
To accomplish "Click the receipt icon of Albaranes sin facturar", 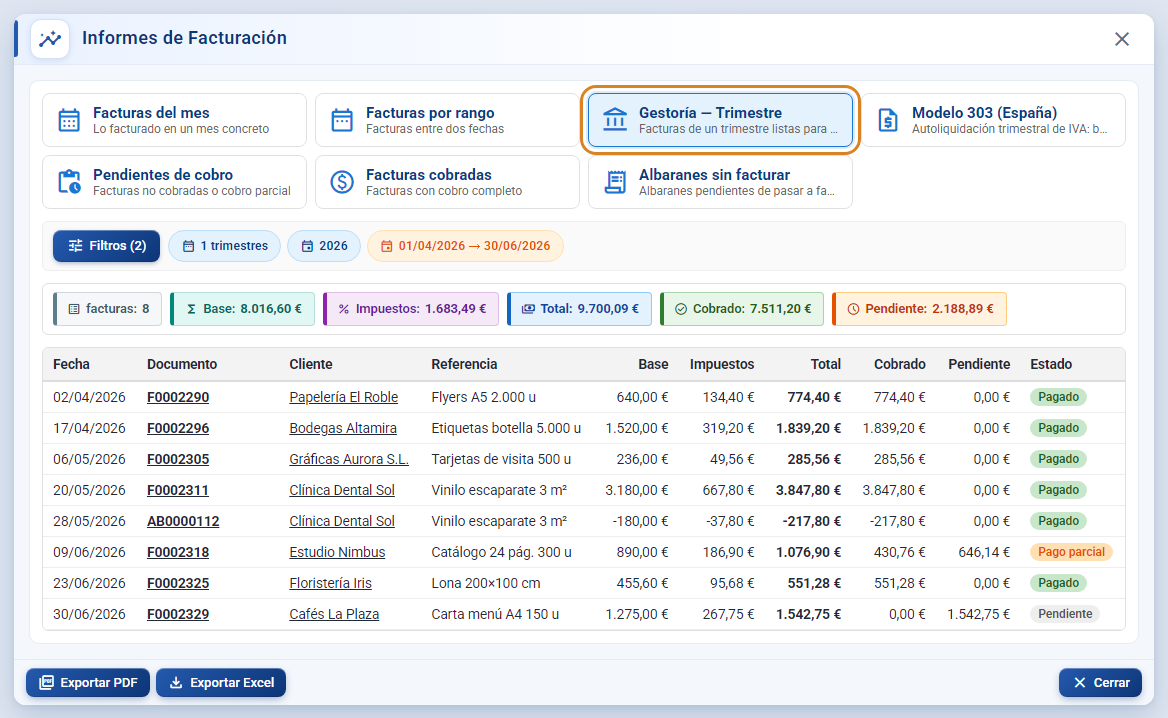I will coord(615,182).
